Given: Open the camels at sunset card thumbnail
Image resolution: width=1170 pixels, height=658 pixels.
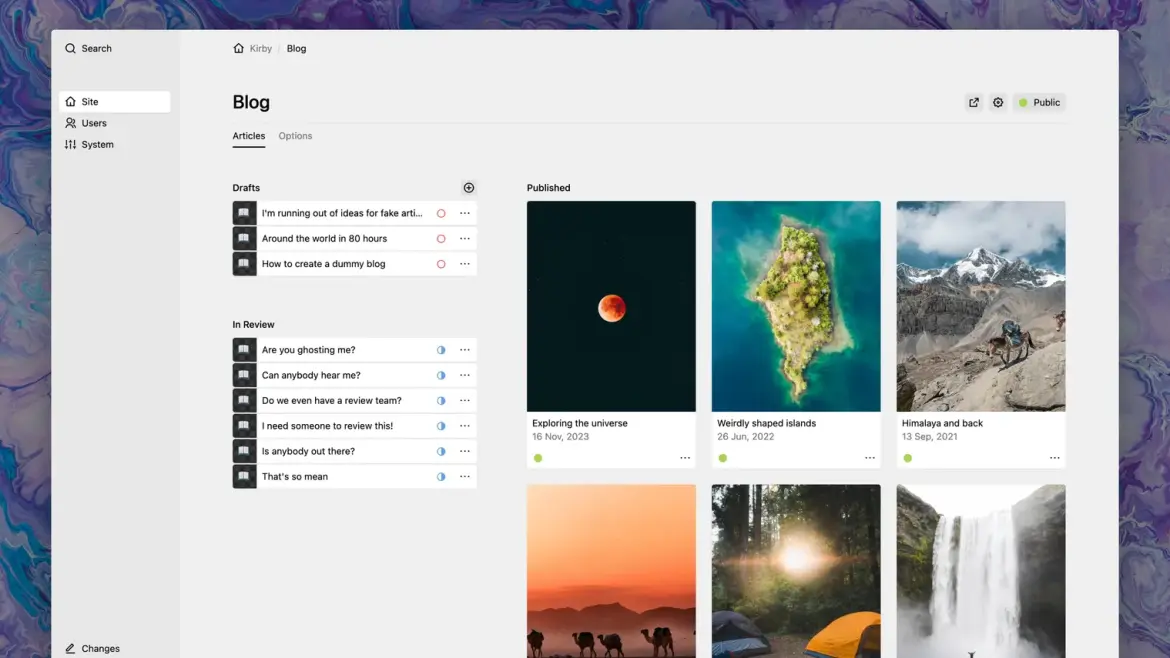Looking at the screenshot, I should point(611,571).
